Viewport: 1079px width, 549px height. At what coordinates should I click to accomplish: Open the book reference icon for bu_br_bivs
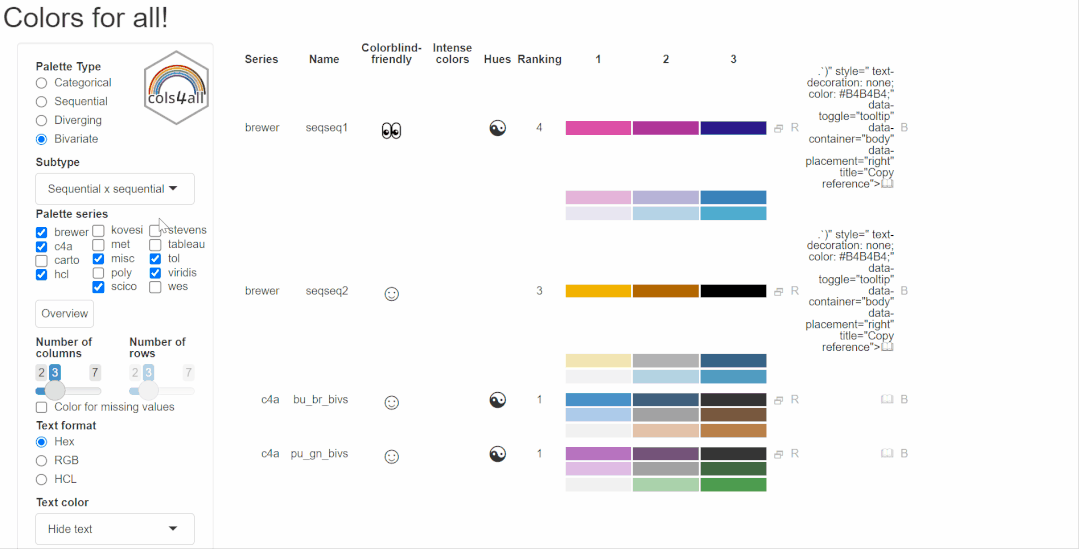(x=887, y=400)
